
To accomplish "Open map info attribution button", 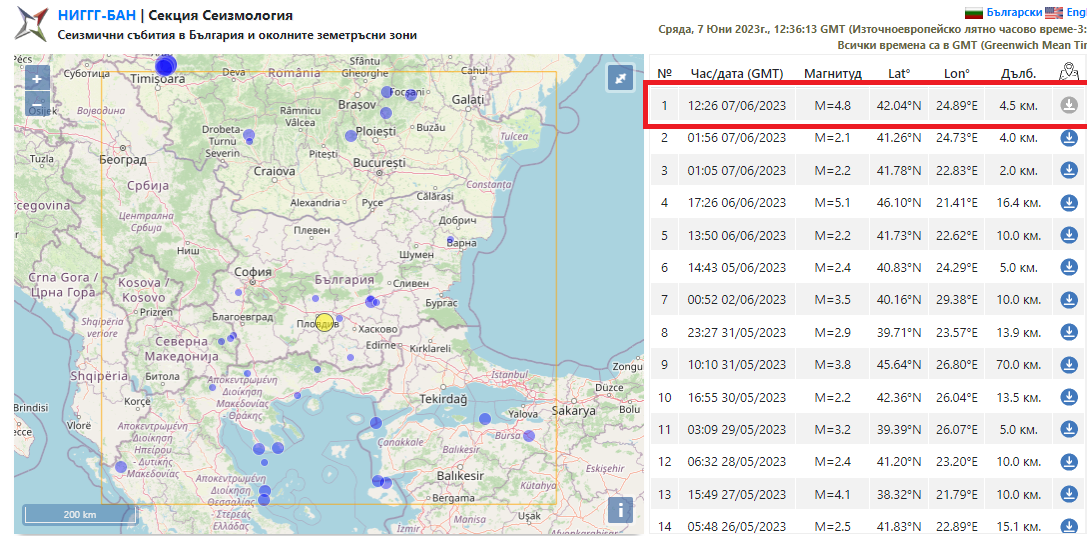I will click(x=620, y=510).
